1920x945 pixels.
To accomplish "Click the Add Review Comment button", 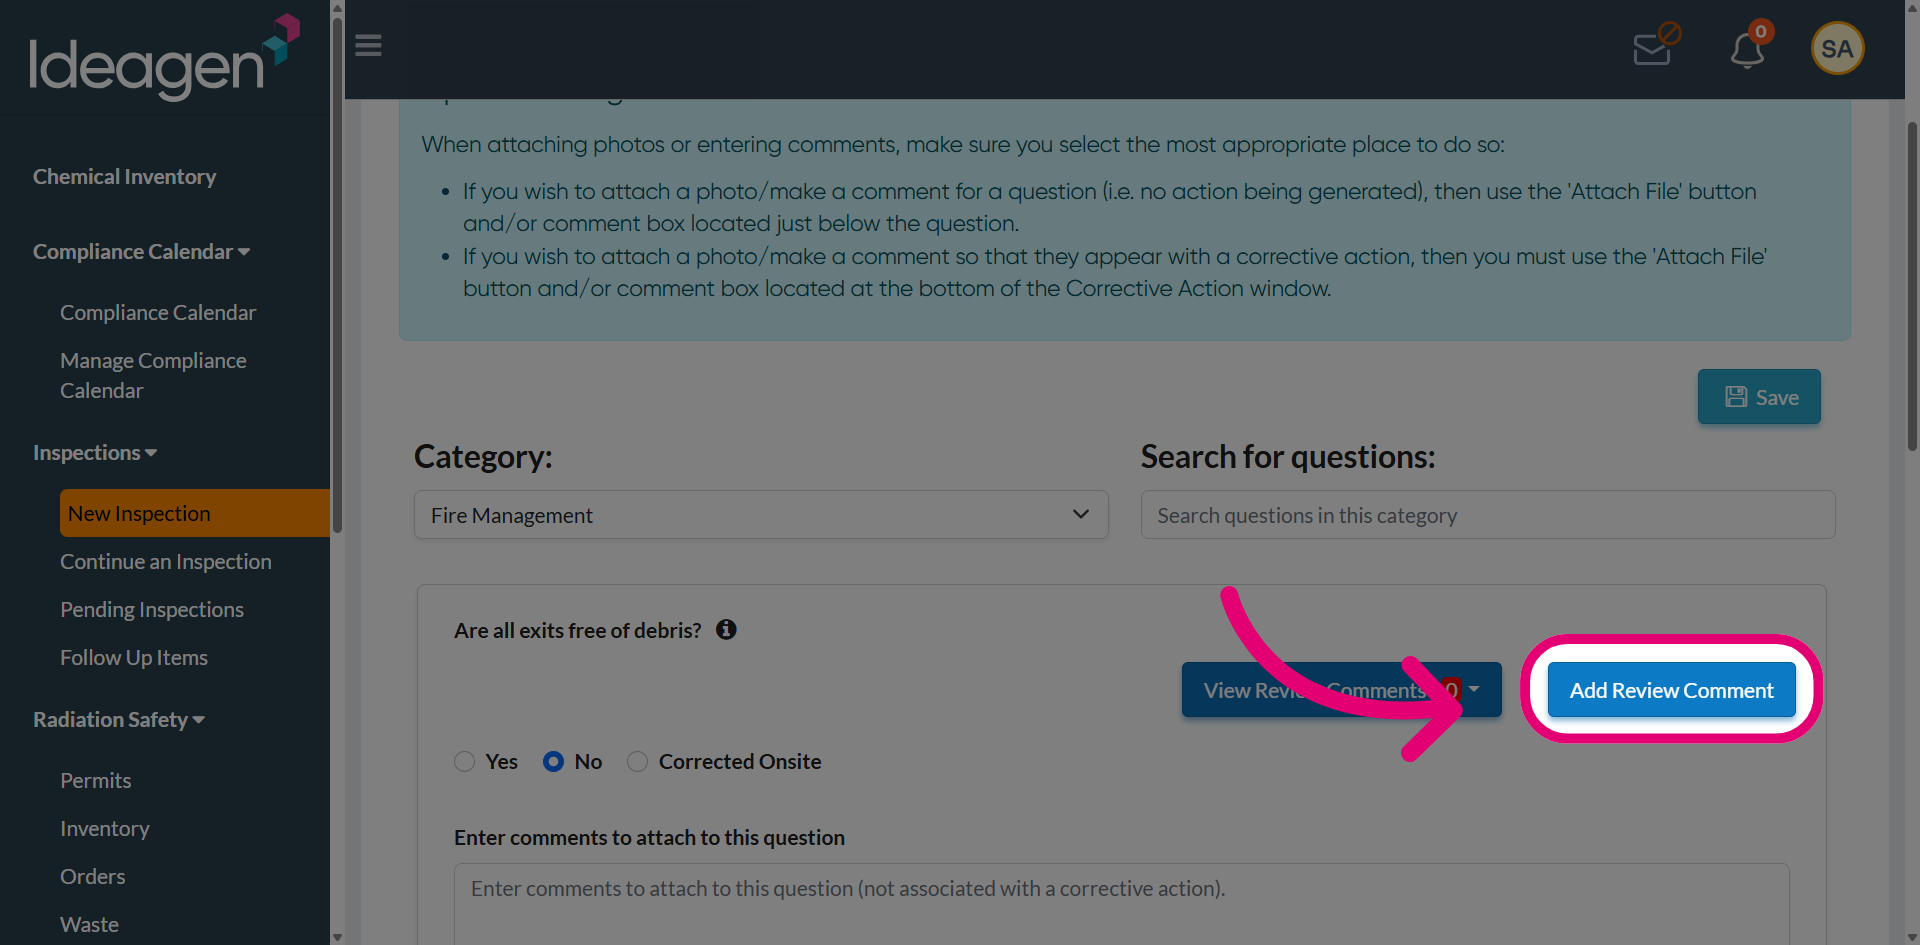I will click(1671, 690).
